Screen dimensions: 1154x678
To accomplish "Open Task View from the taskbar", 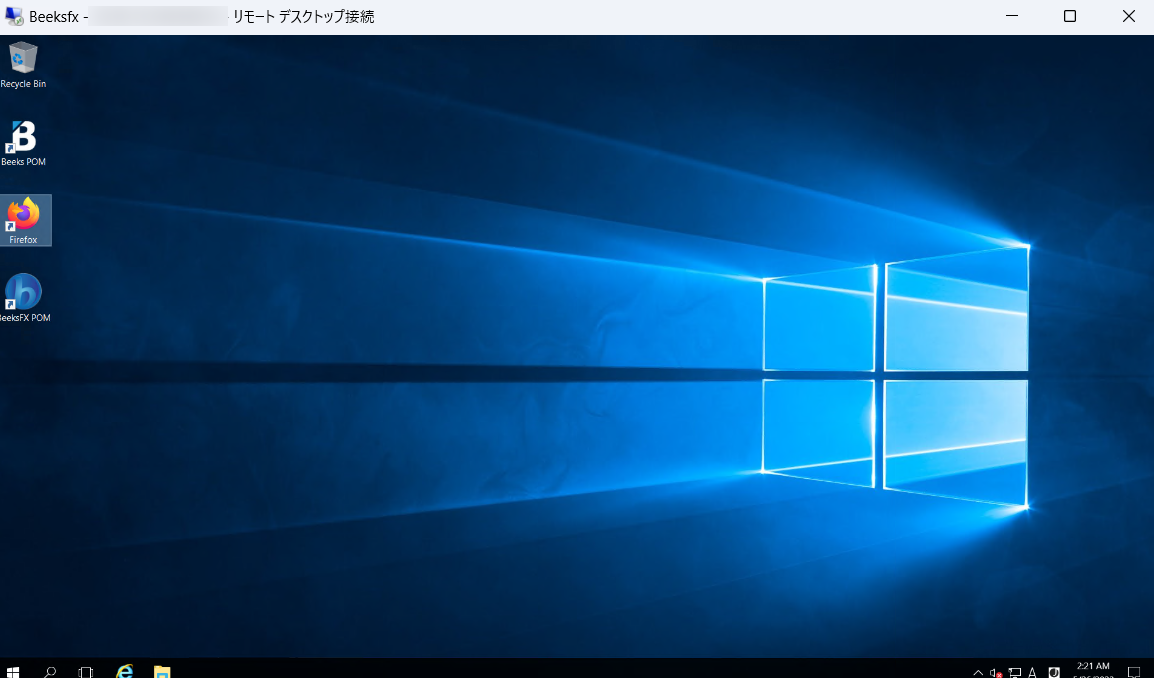I will [86, 671].
